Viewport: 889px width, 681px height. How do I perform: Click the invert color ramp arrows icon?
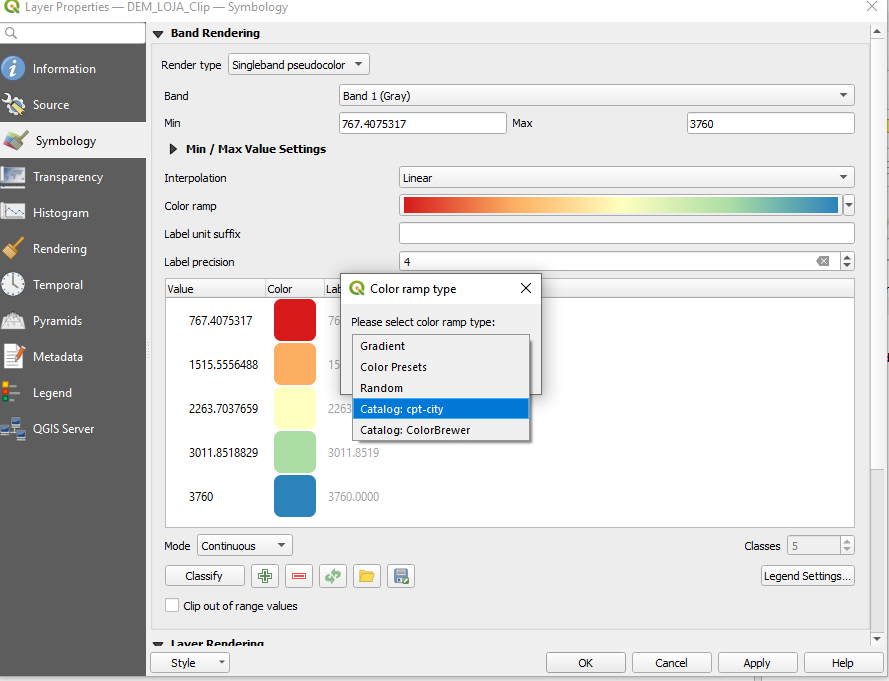[x=333, y=576]
